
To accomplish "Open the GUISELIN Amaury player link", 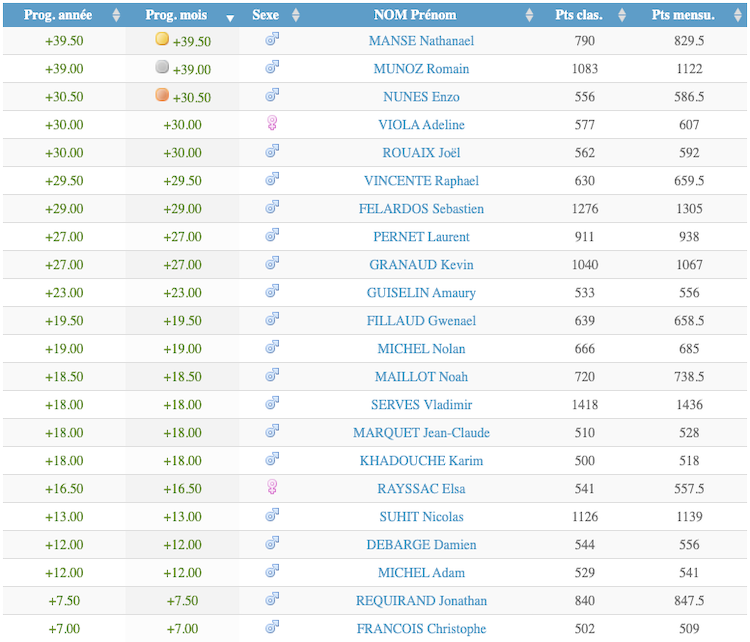I will (421, 293).
